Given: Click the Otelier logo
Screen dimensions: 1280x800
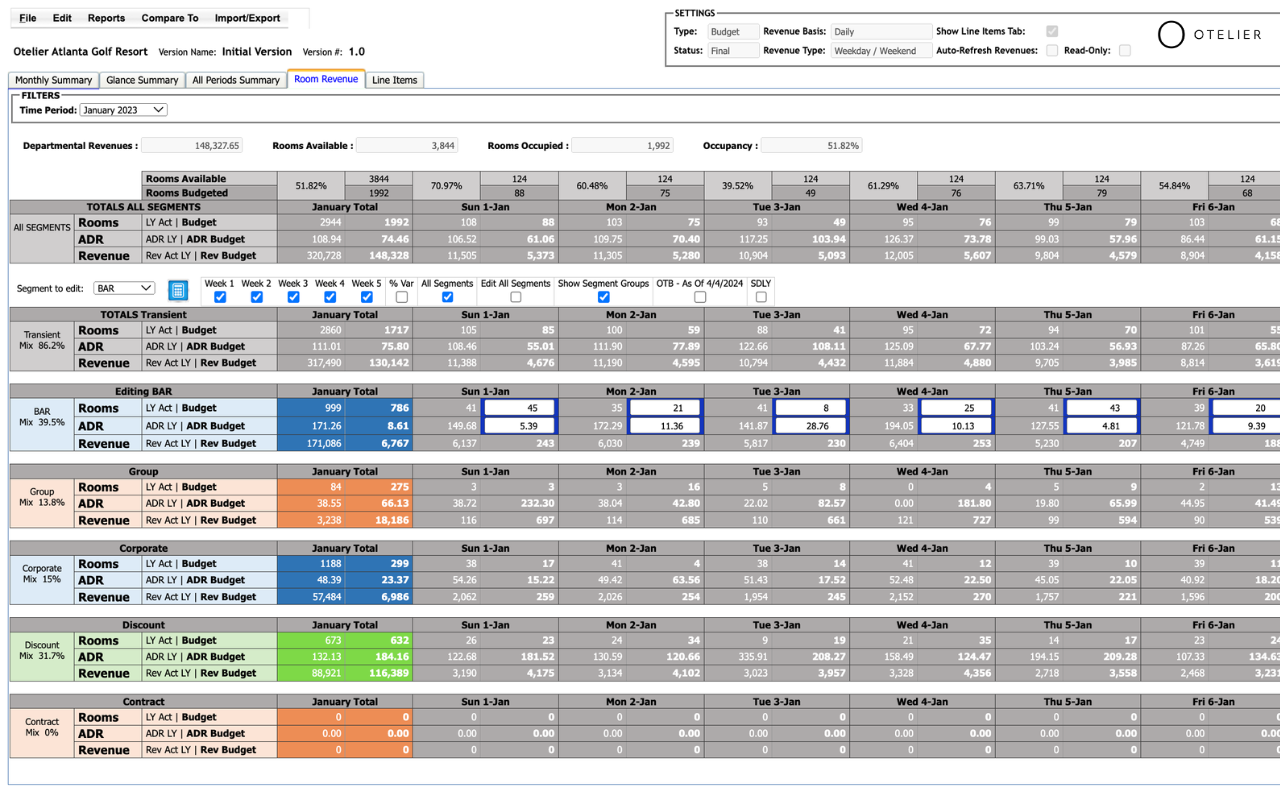Looking at the screenshot, I should [x=1210, y=35].
